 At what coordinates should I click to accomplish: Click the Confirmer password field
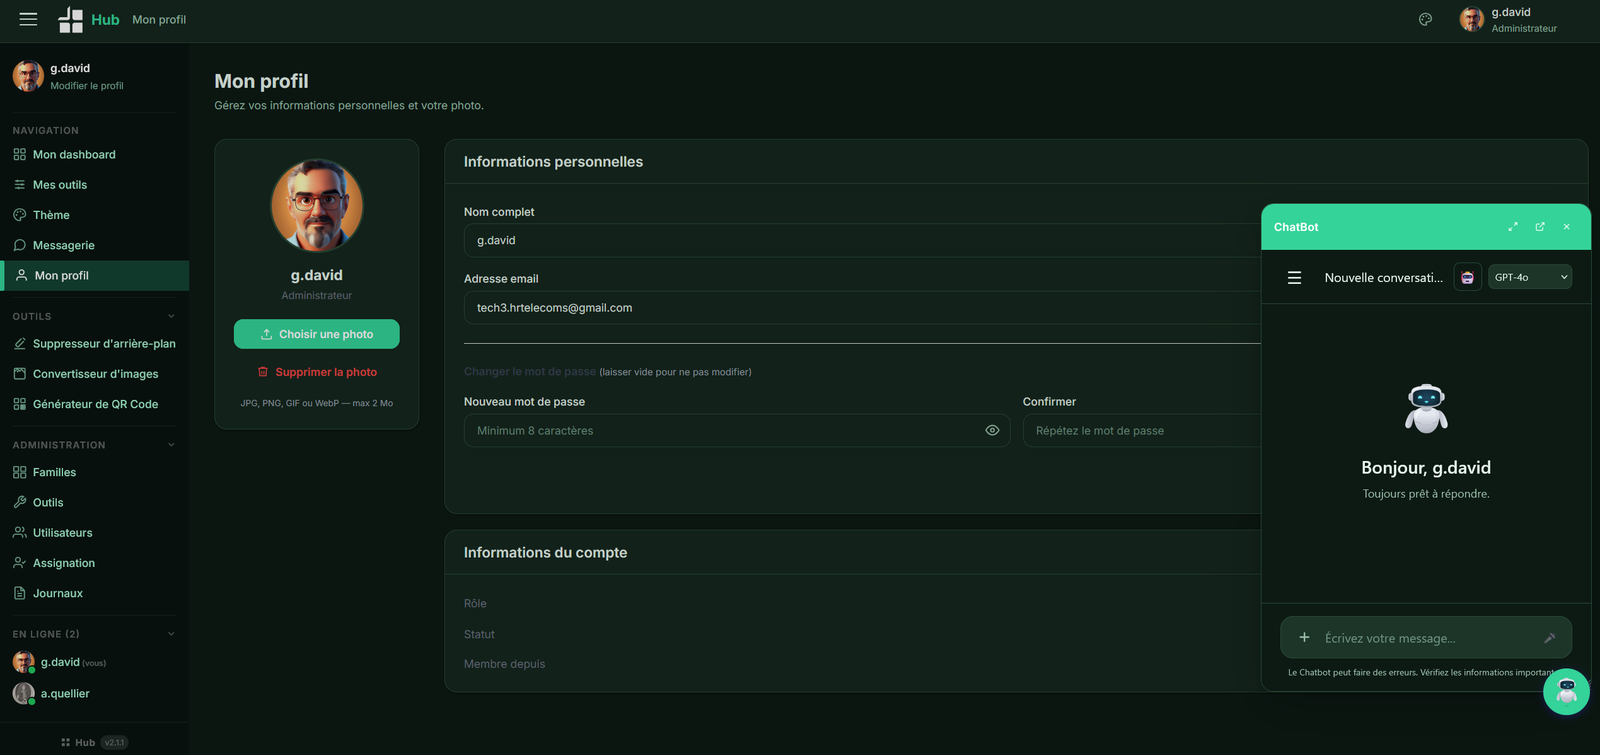[1142, 430]
